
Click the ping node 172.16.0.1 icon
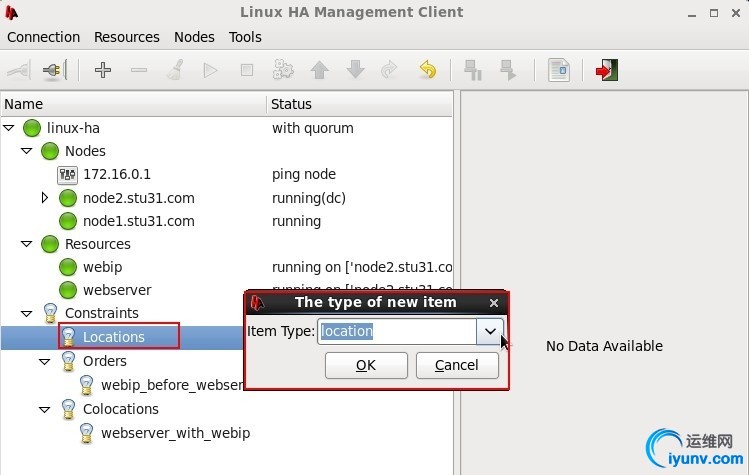(x=68, y=175)
